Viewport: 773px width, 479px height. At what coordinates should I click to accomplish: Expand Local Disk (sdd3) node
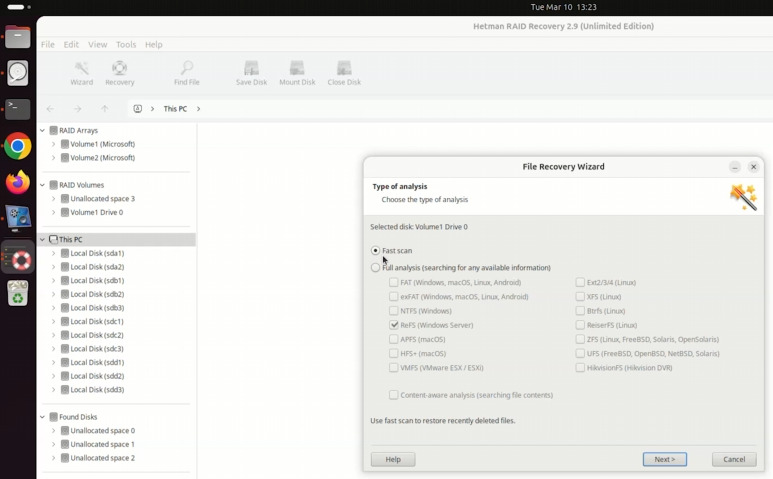[x=53, y=390]
